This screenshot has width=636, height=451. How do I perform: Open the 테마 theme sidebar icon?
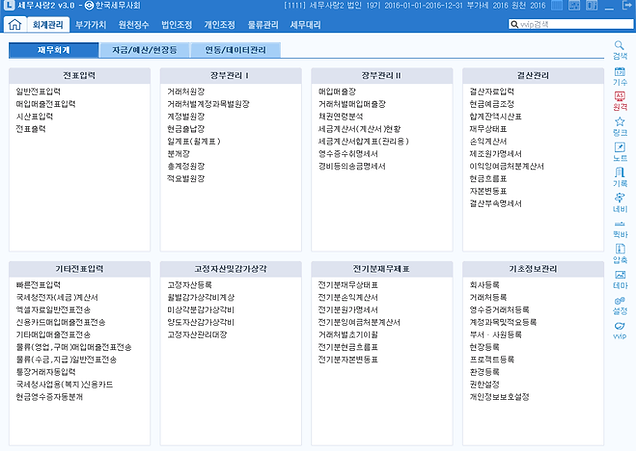[619, 279]
